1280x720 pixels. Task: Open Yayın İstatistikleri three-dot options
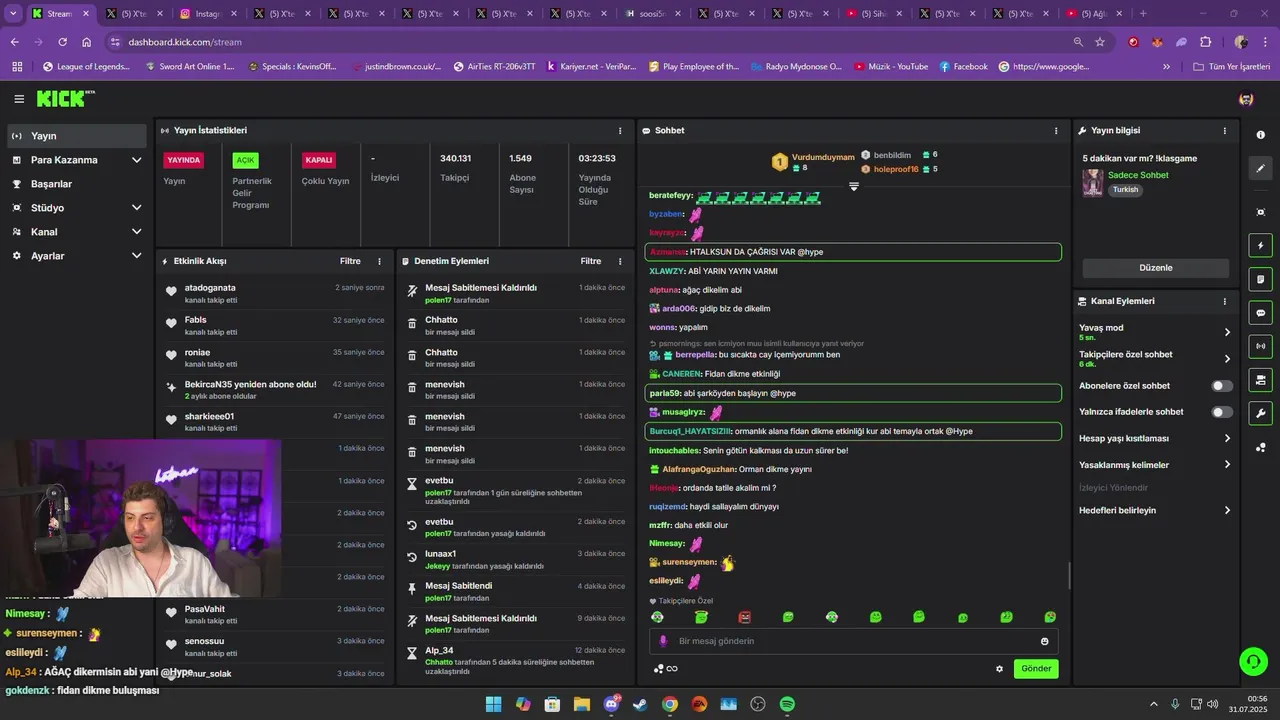tap(620, 131)
